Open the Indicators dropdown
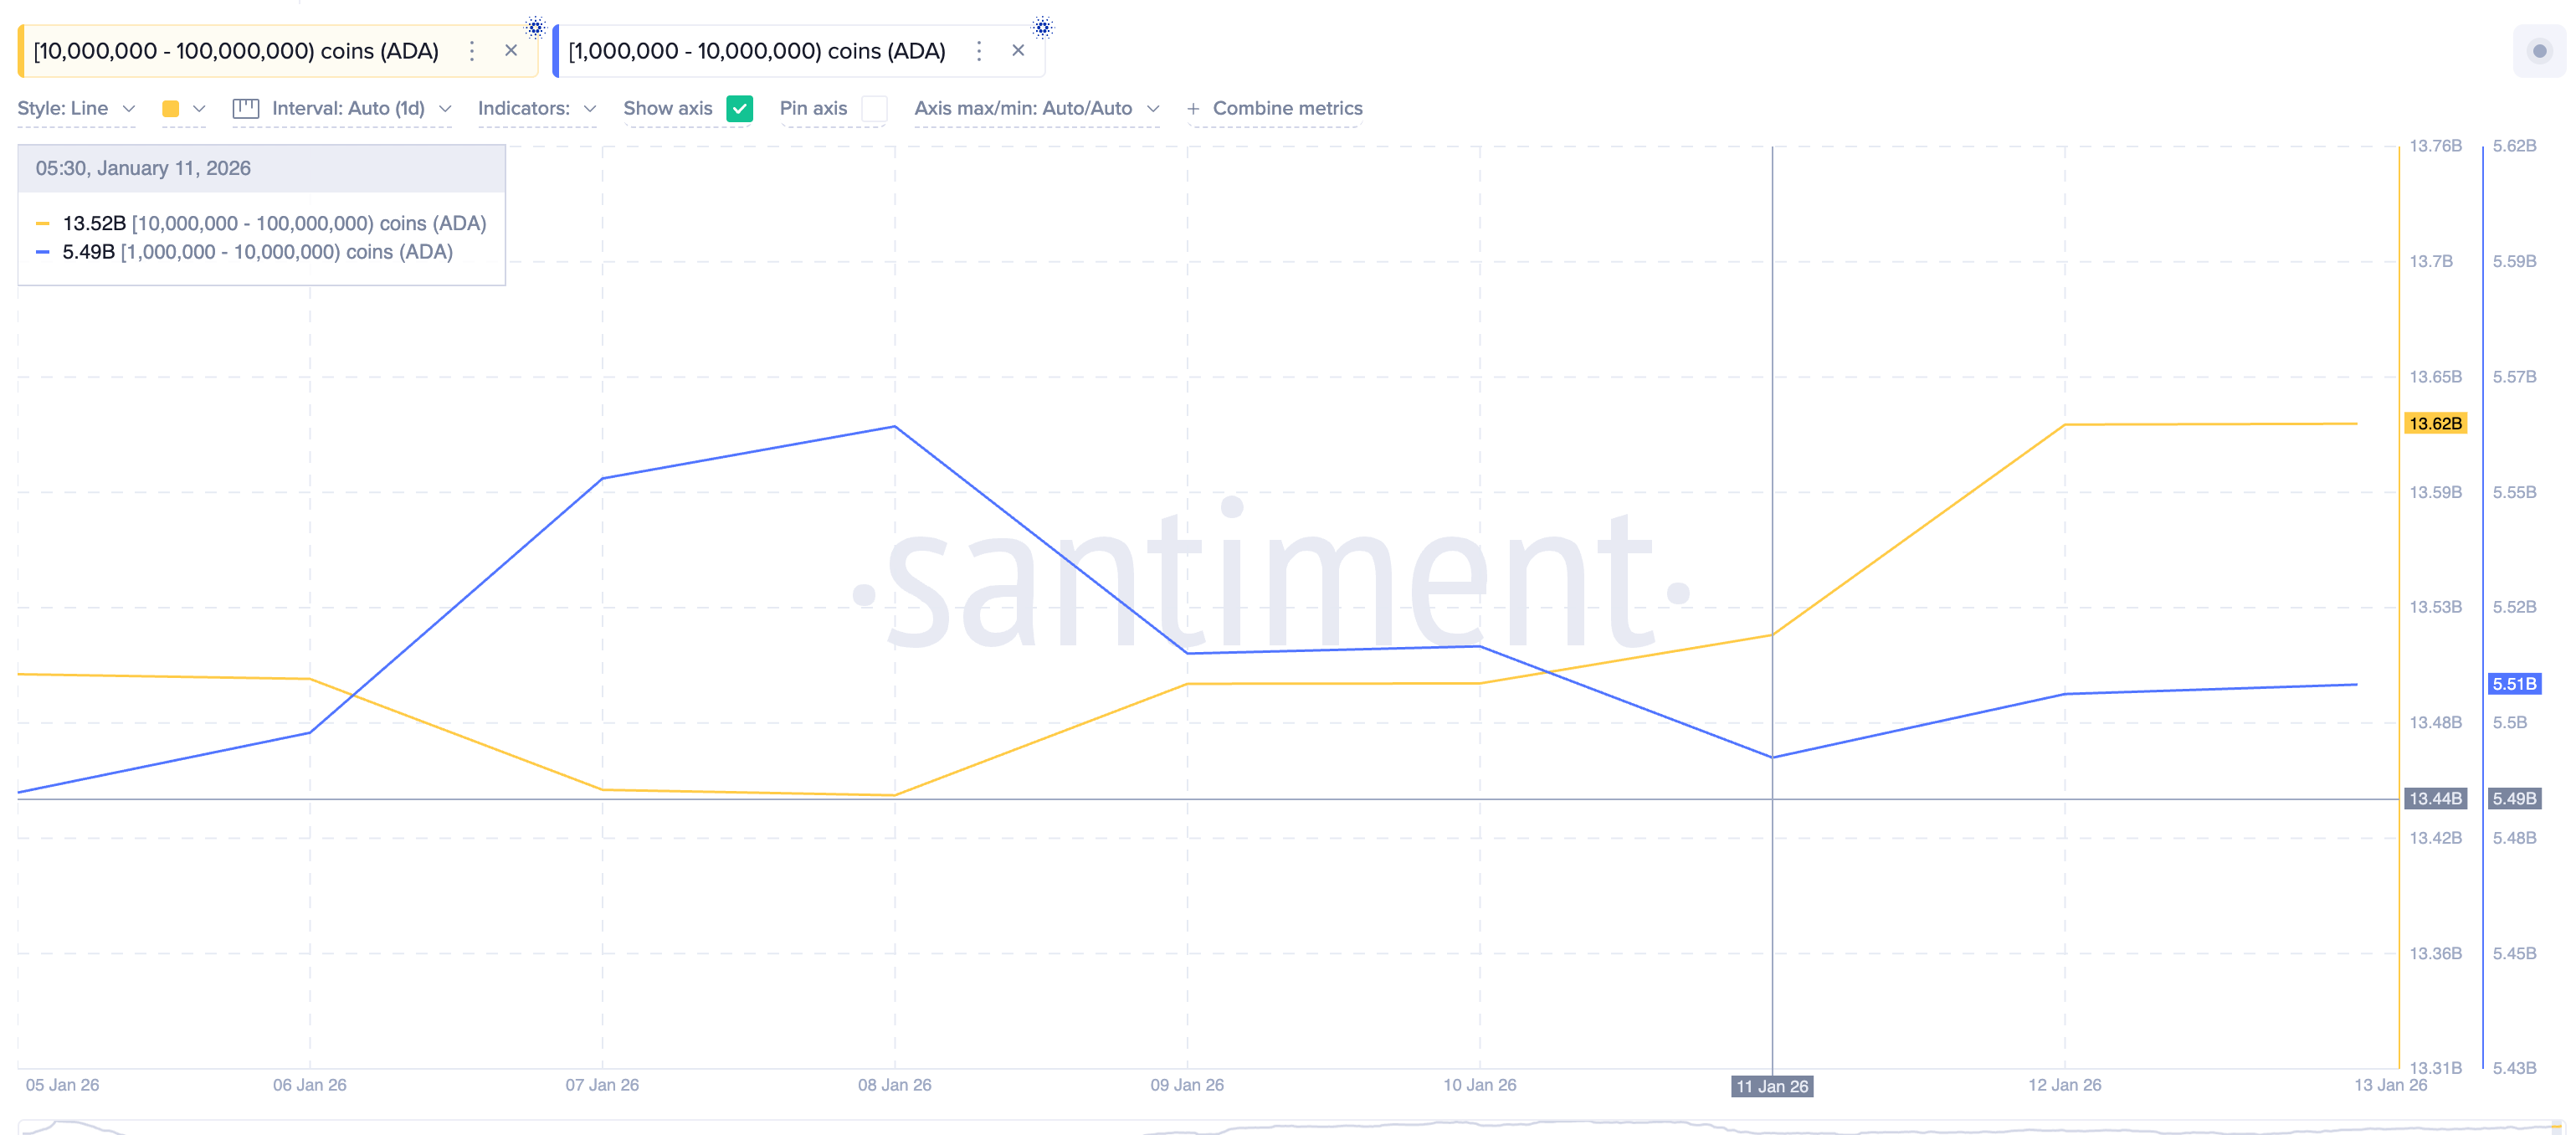Image resolution: width=2576 pixels, height=1135 pixels. [x=537, y=108]
